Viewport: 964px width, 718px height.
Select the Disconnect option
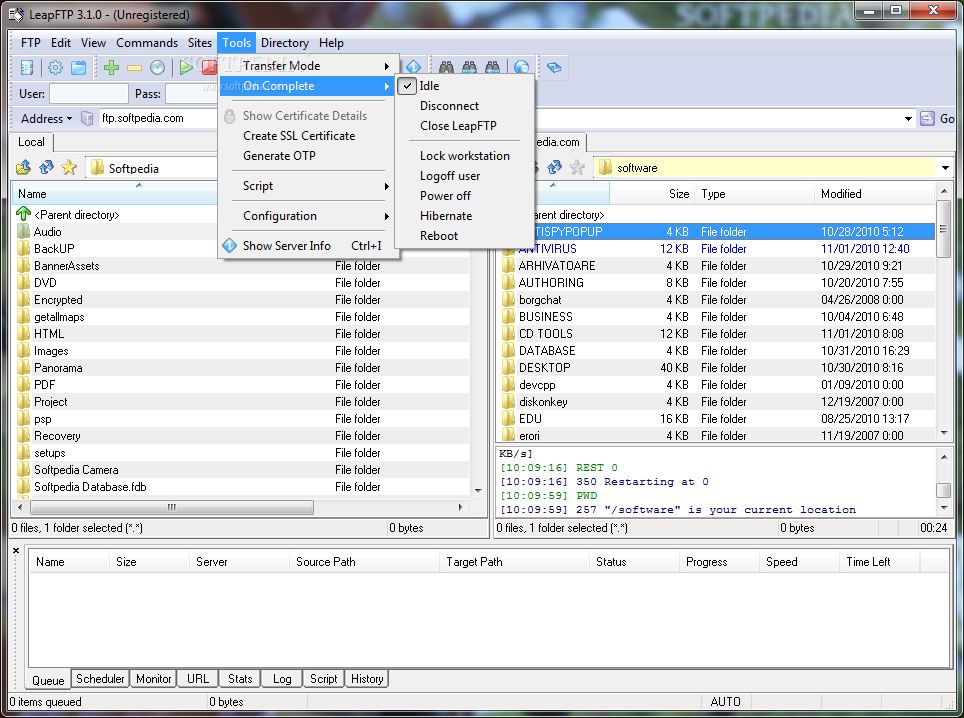(464, 106)
